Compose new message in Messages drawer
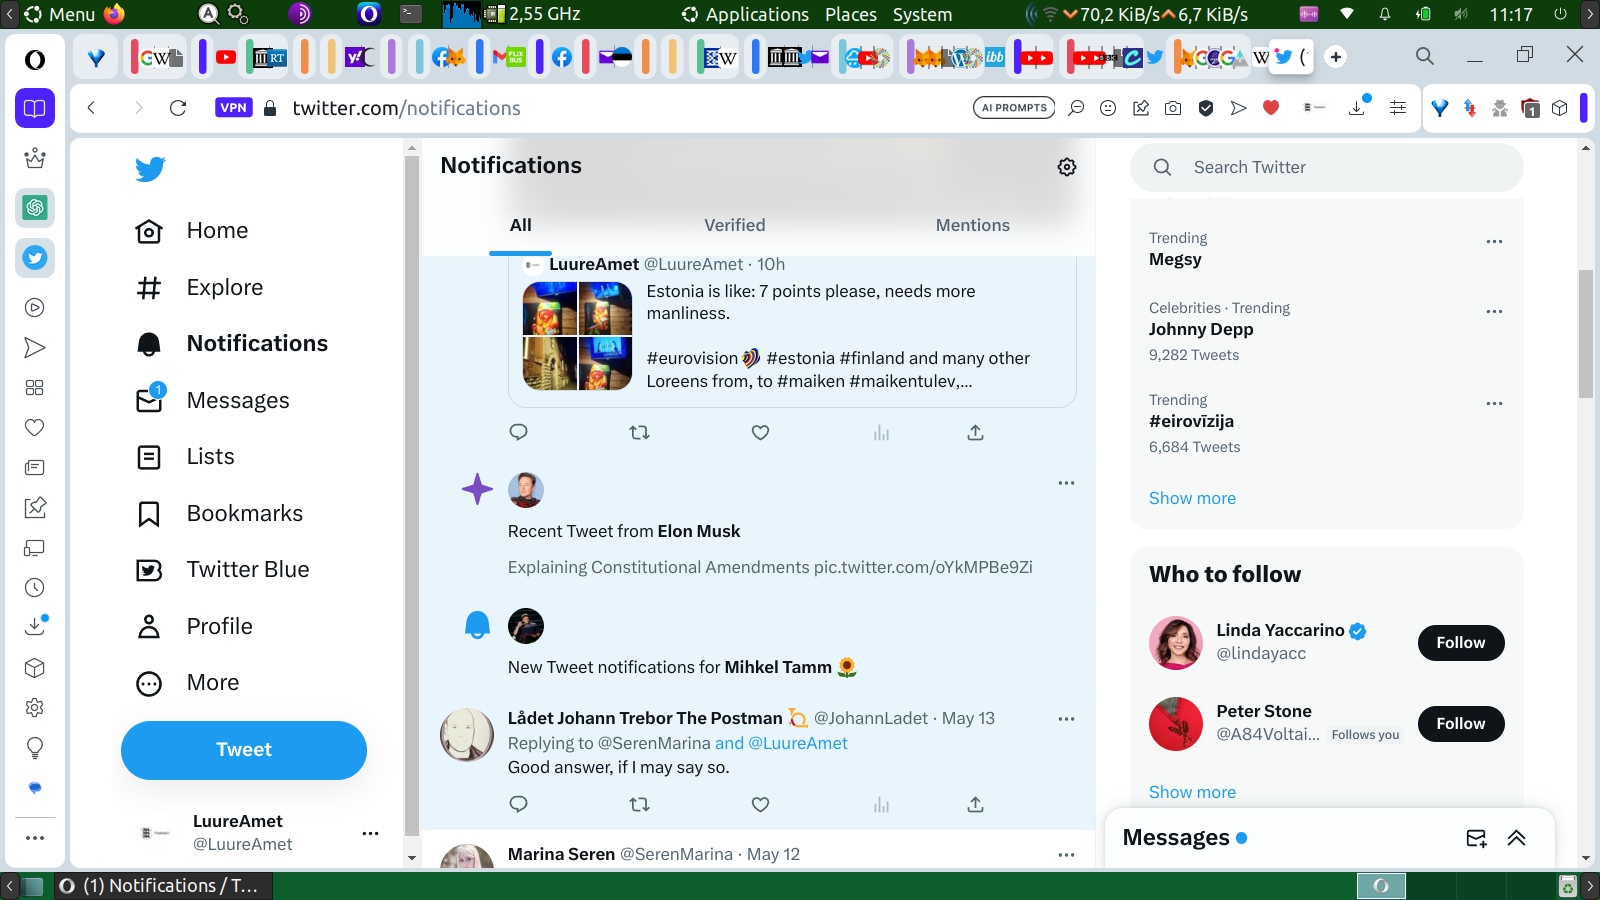 coord(1476,838)
